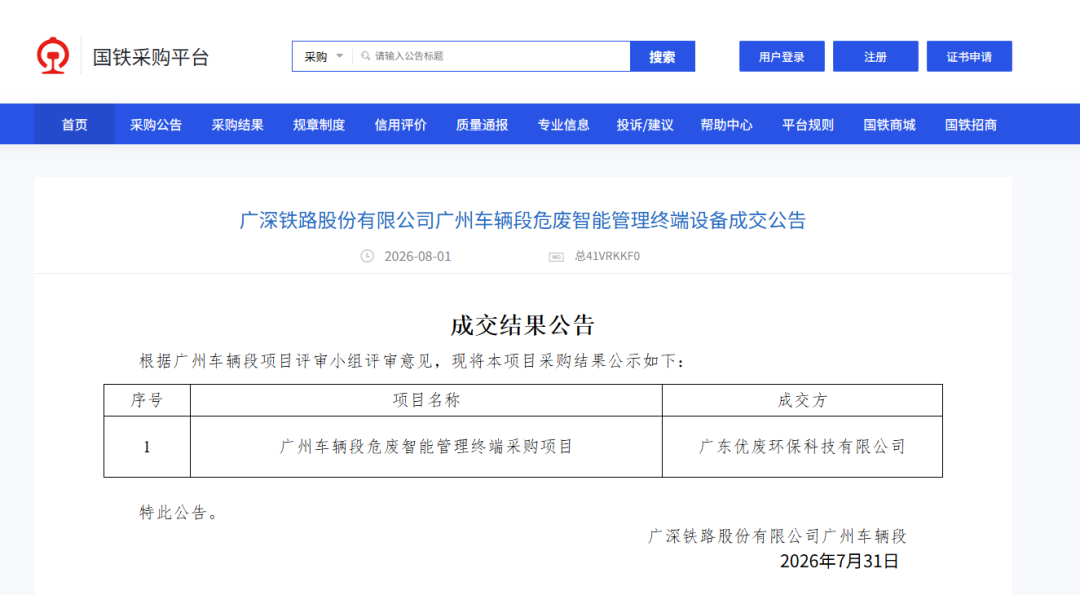Screen dimensions: 1080x595
Task: Open the 专业信息 nav item
Action: (x=563, y=125)
